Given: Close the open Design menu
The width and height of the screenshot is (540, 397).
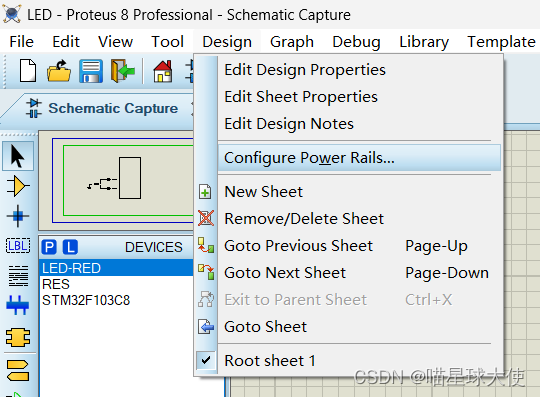Looking at the screenshot, I should point(227,42).
